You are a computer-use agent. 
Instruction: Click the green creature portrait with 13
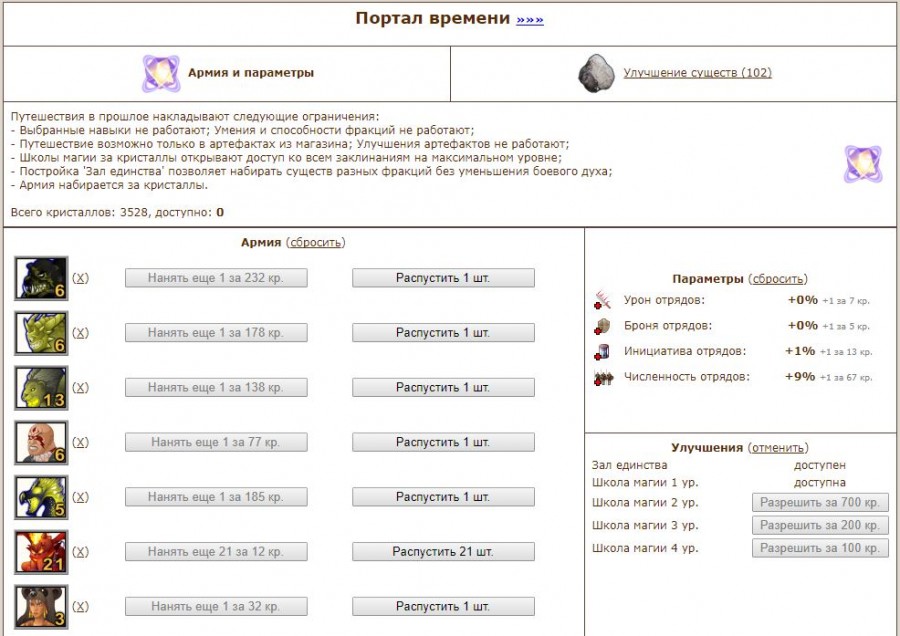(x=41, y=388)
